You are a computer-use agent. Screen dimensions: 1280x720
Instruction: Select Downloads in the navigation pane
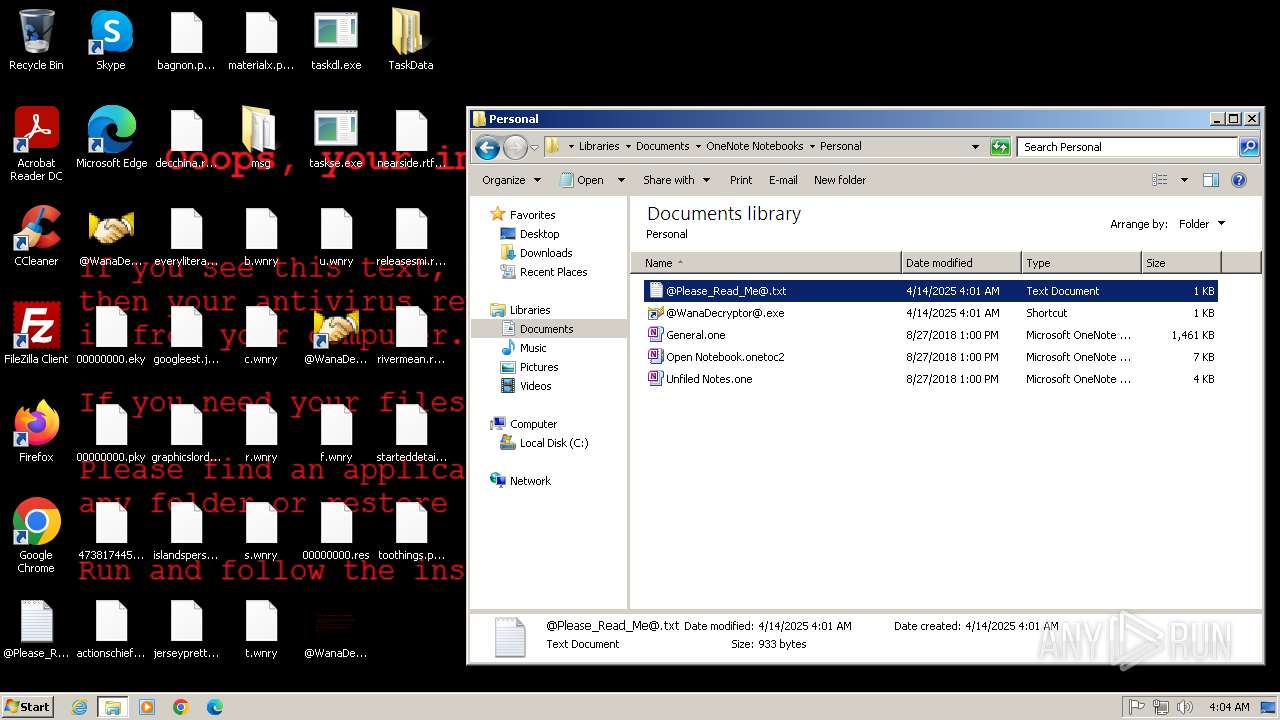(546, 253)
